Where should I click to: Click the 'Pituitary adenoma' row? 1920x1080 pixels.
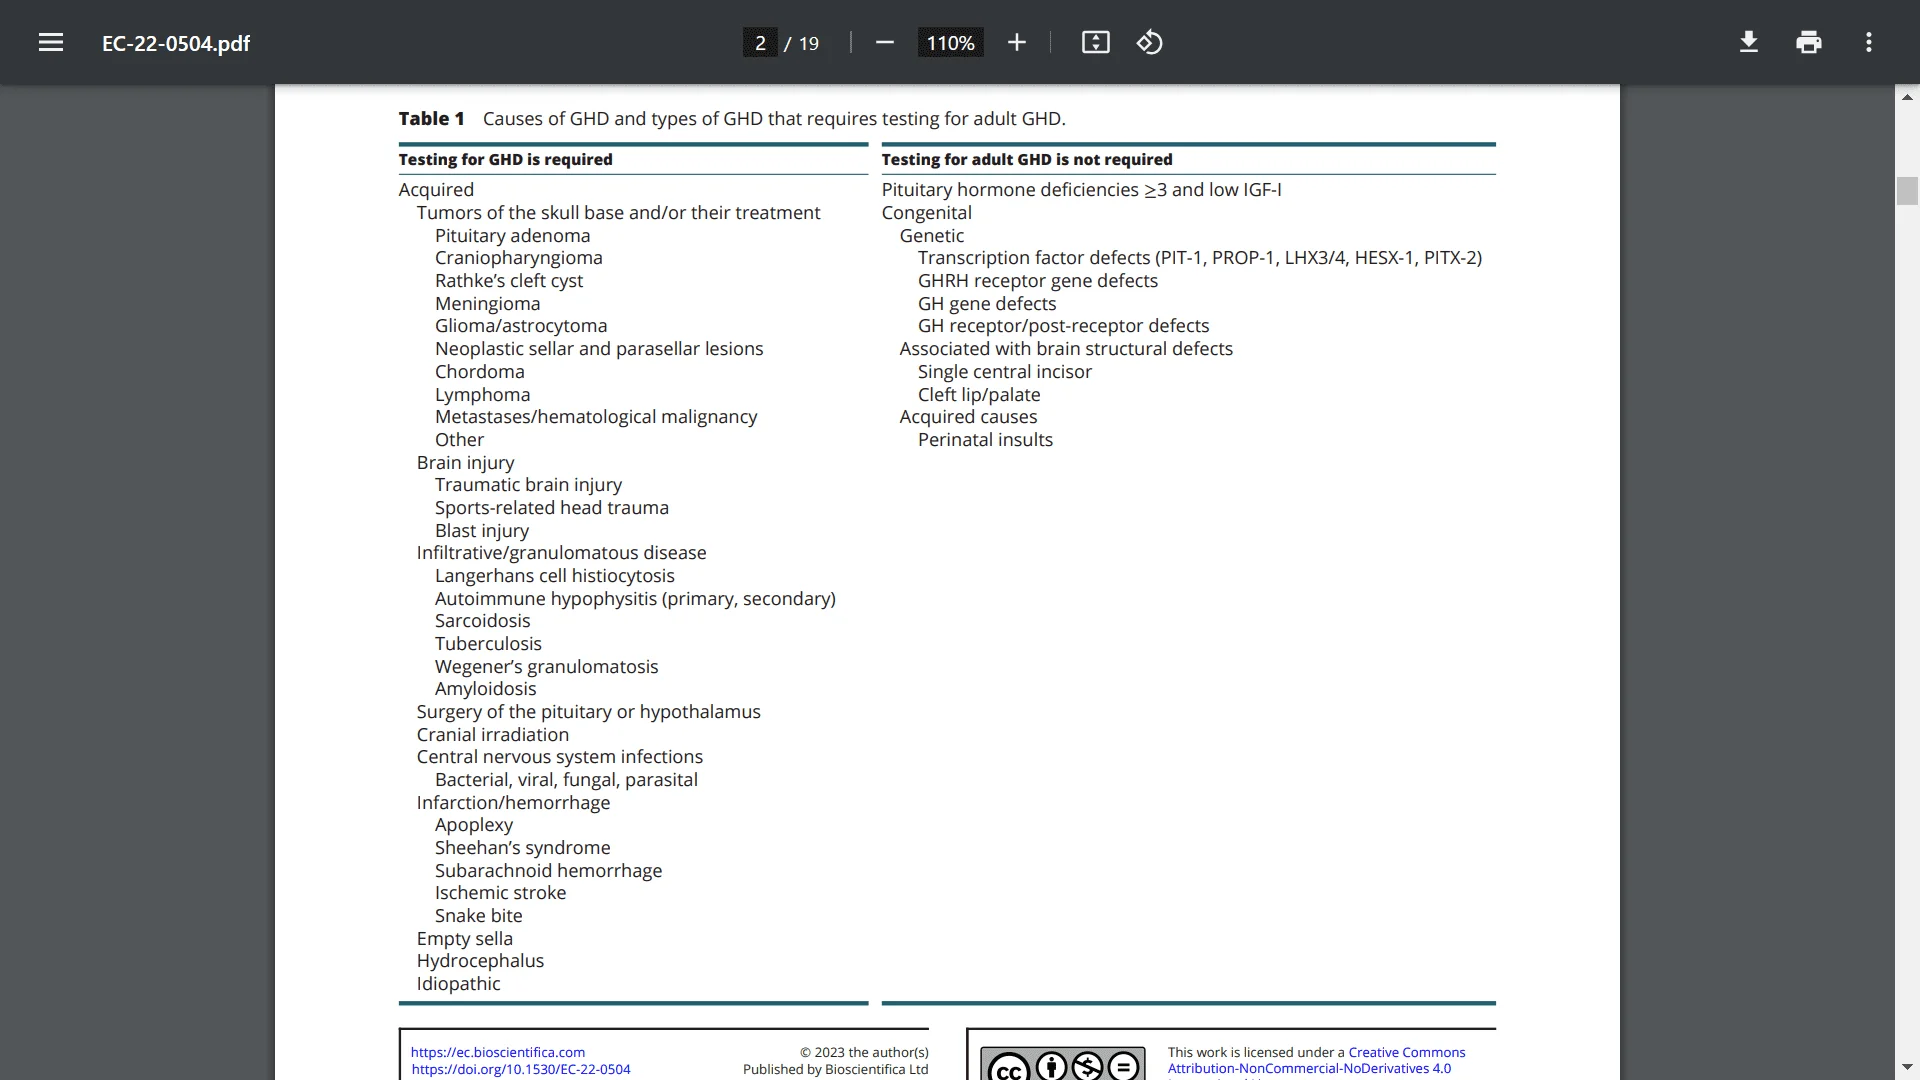click(512, 235)
